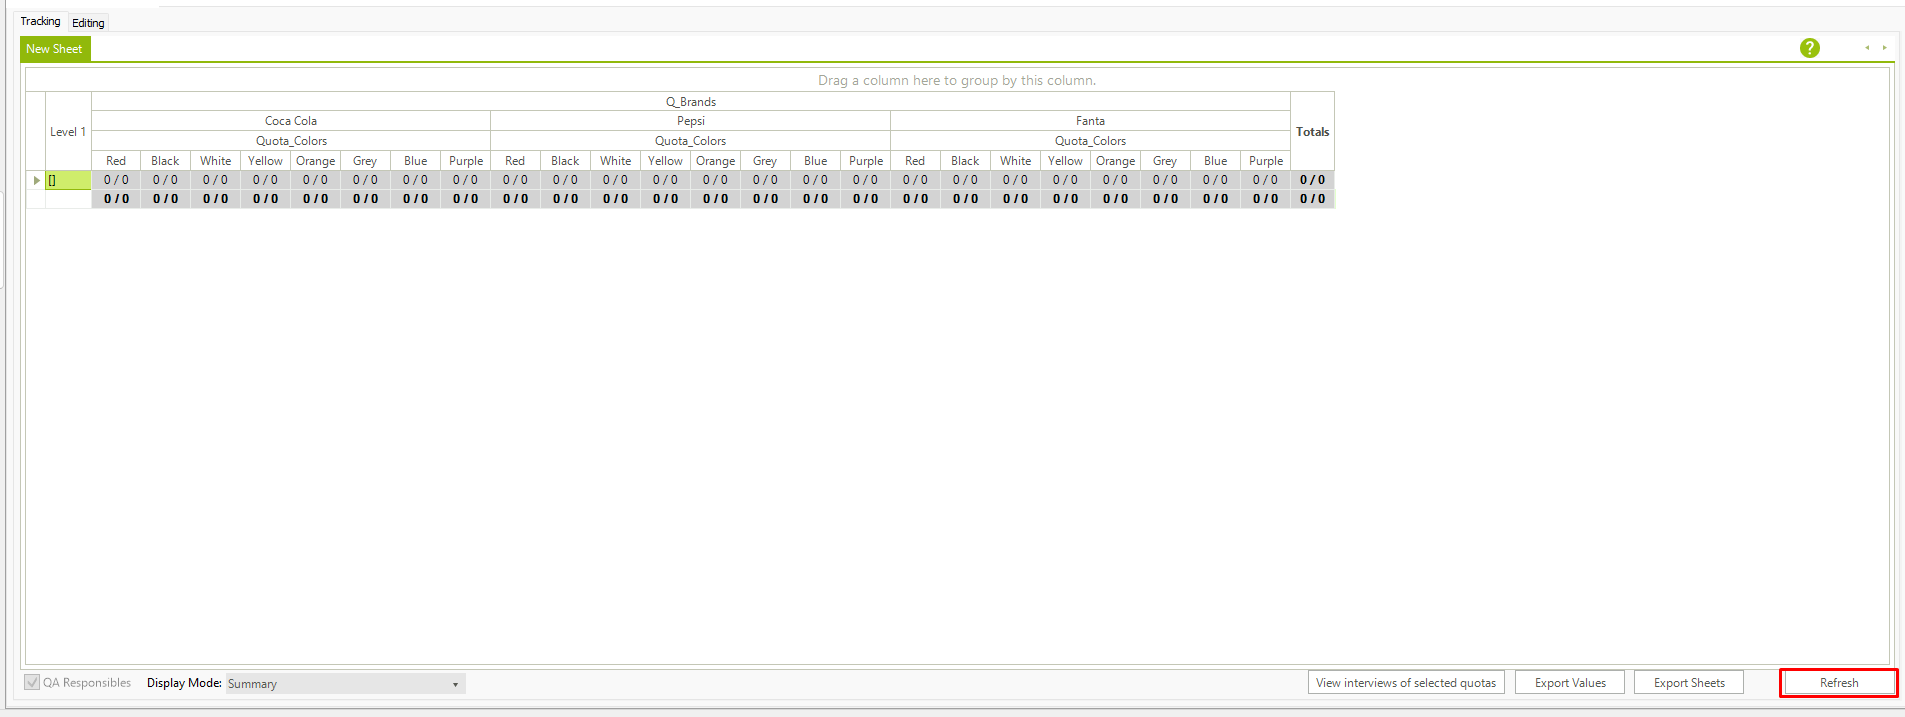This screenshot has height=717, width=1905.
Task: Select the Red column under Pepsi
Action: click(515, 161)
